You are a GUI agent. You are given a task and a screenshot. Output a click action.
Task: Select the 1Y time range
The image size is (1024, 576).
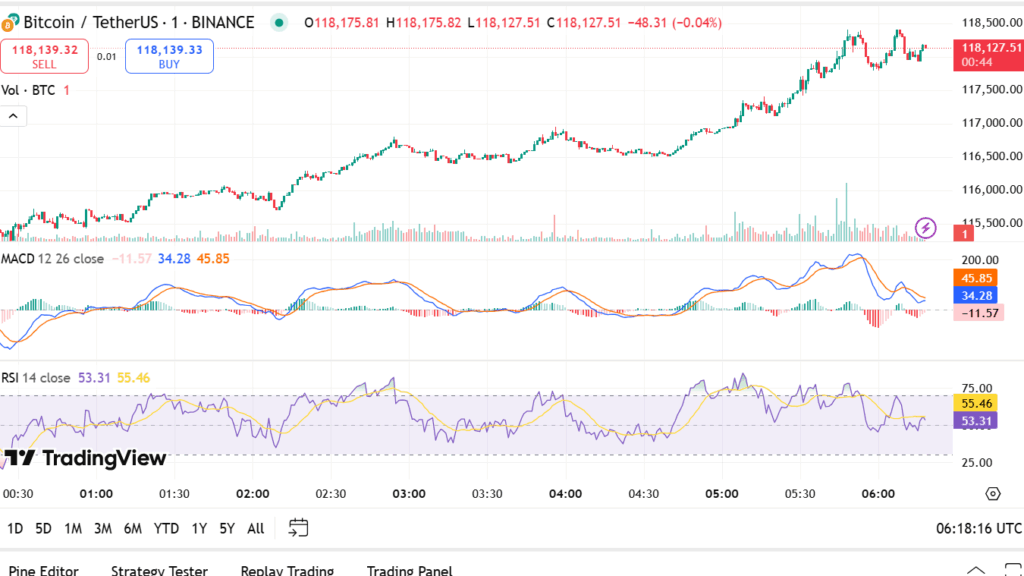coord(199,528)
